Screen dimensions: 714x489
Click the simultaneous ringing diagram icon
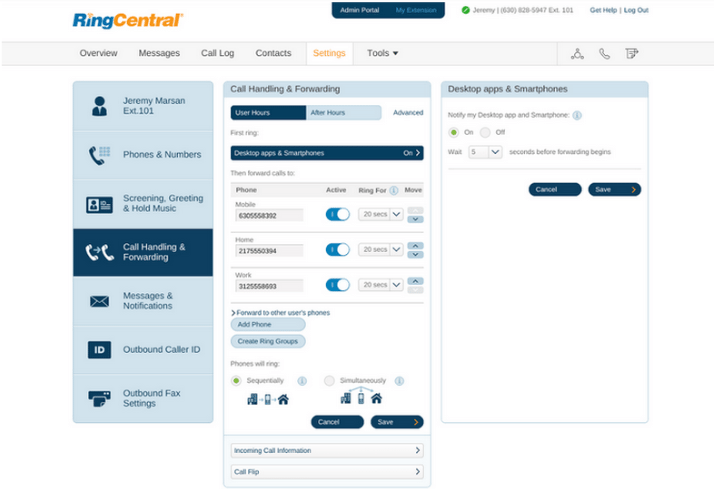point(361,396)
